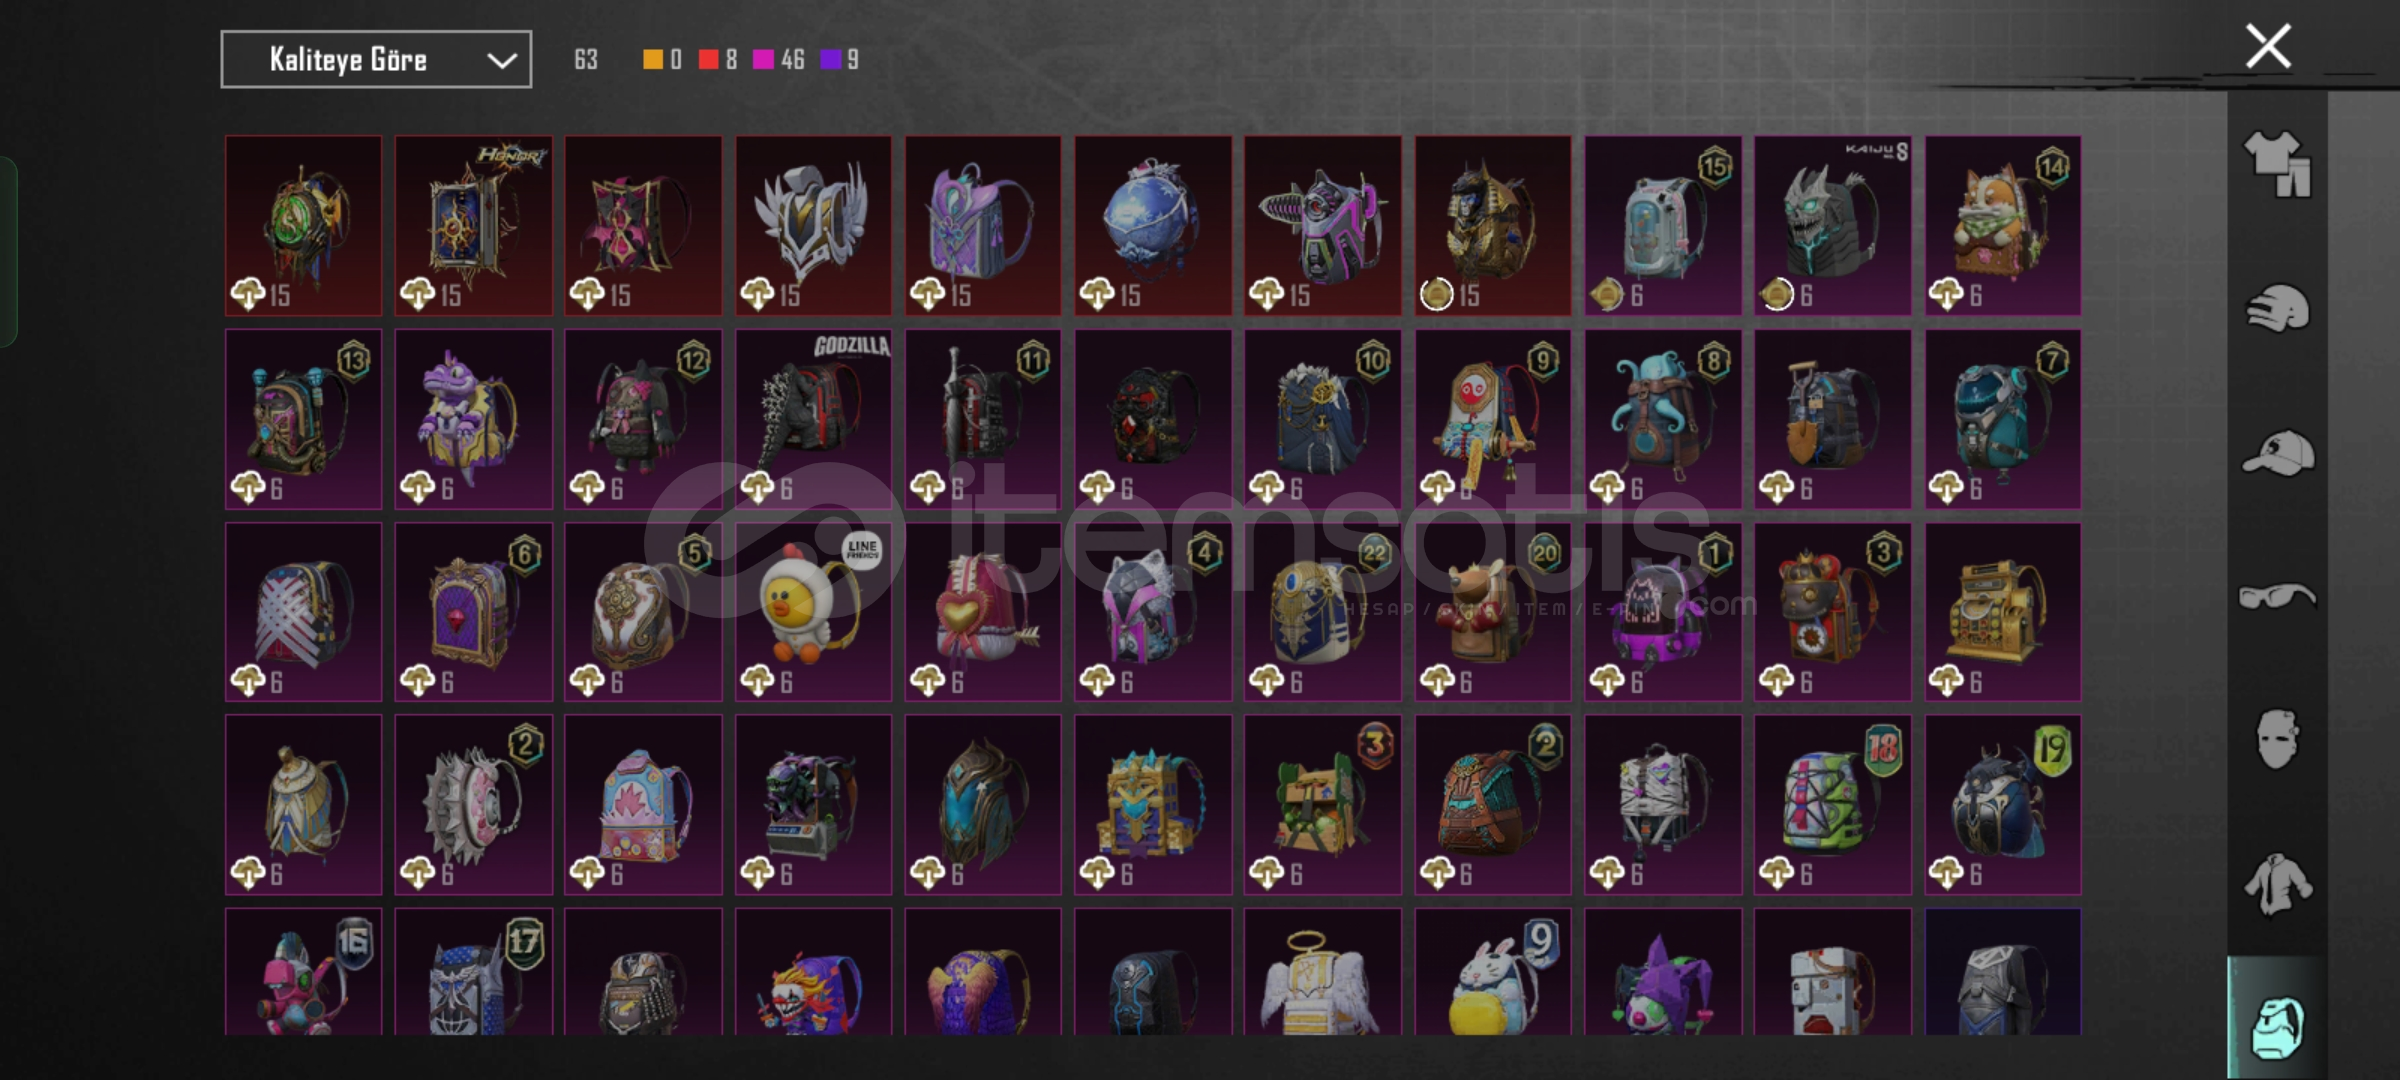Select the golden cash register backpack
This screenshot has width=2400, height=1080.
pos(2003,612)
